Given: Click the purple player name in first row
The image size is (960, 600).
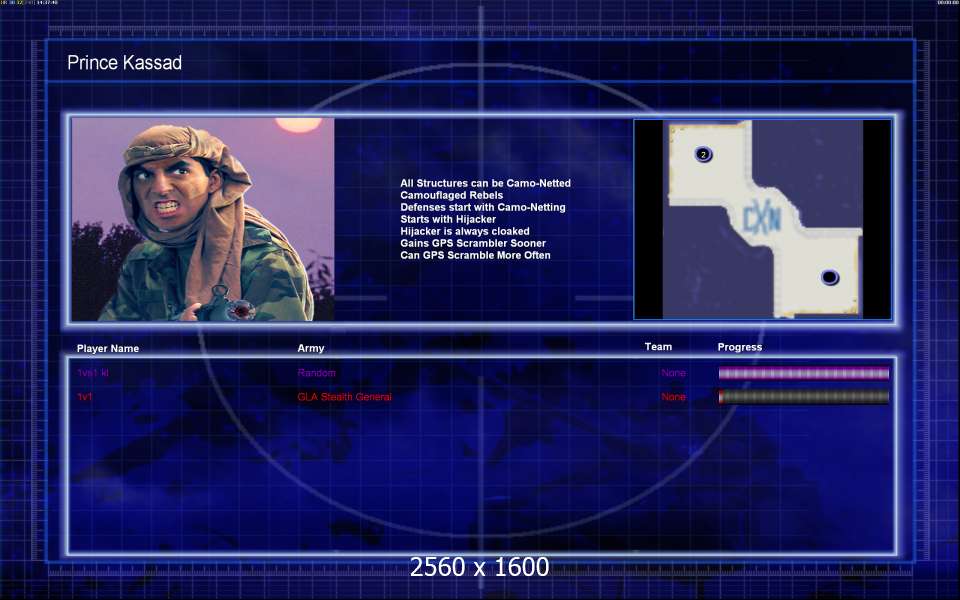Looking at the screenshot, I should (93, 373).
